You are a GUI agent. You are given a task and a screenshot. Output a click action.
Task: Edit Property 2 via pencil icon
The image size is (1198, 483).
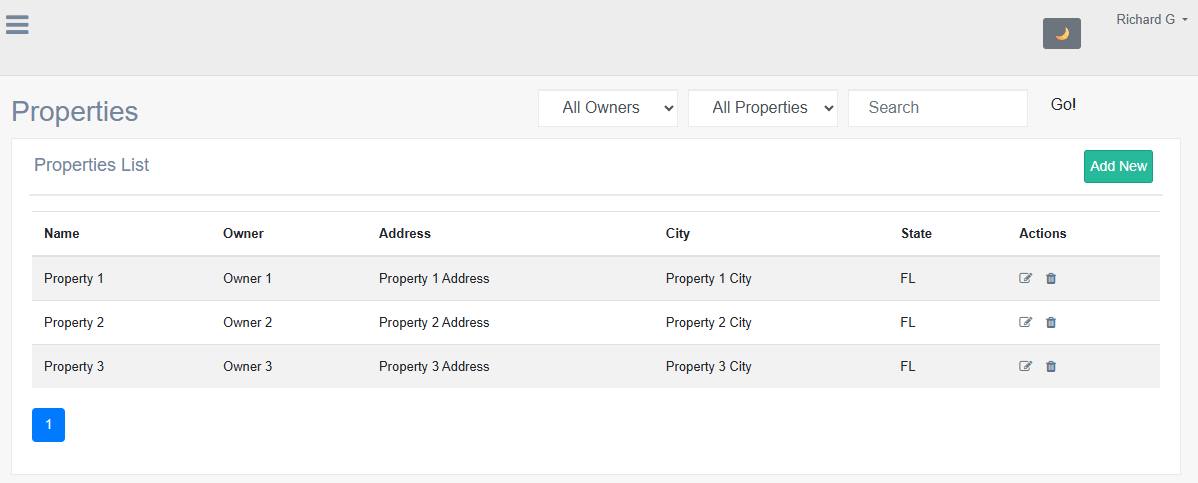pos(1025,323)
